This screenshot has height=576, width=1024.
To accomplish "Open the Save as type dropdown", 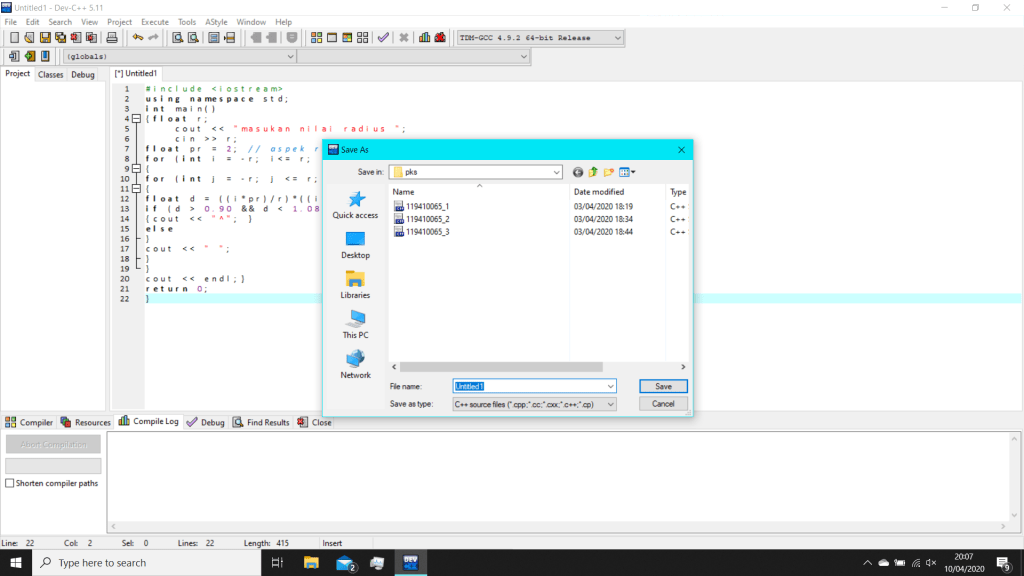I will click(610, 404).
